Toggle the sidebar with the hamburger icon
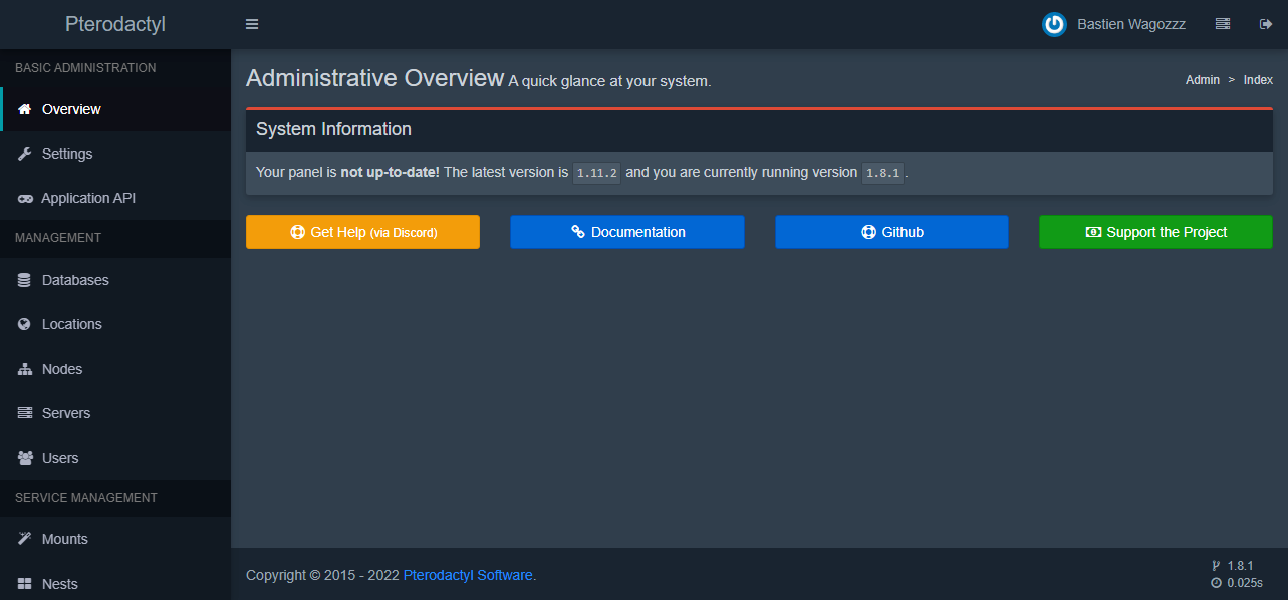The width and height of the screenshot is (1288, 600). click(x=252, y=24)
